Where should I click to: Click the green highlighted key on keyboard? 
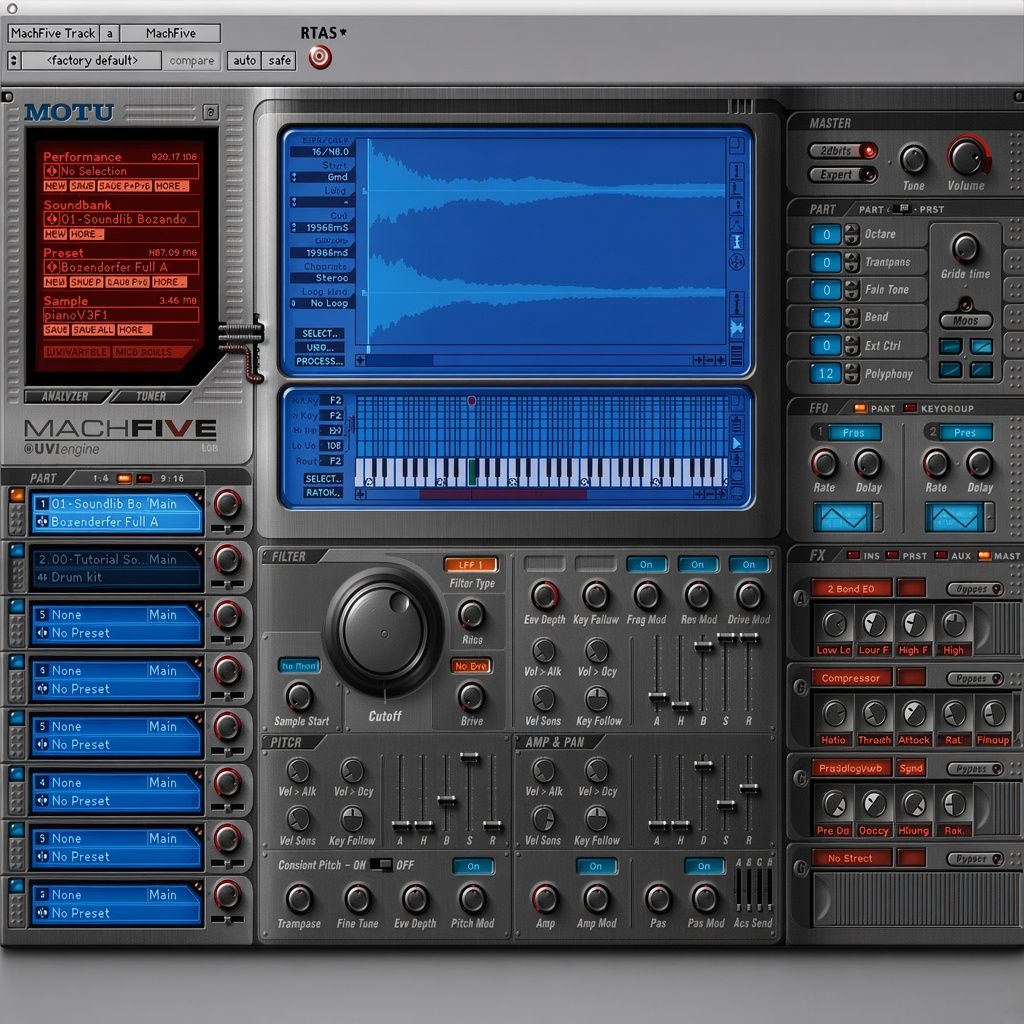point(472,472)
